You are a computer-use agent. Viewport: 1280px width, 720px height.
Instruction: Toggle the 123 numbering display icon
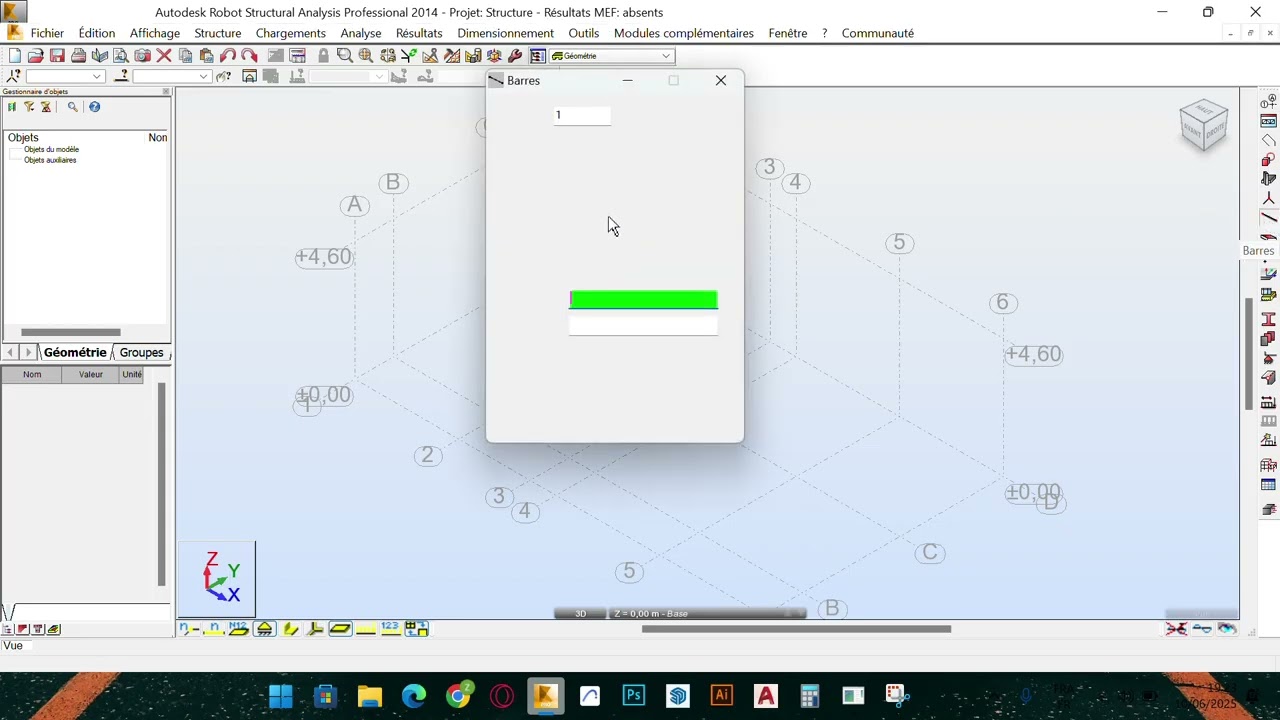(x=390, y=628)
